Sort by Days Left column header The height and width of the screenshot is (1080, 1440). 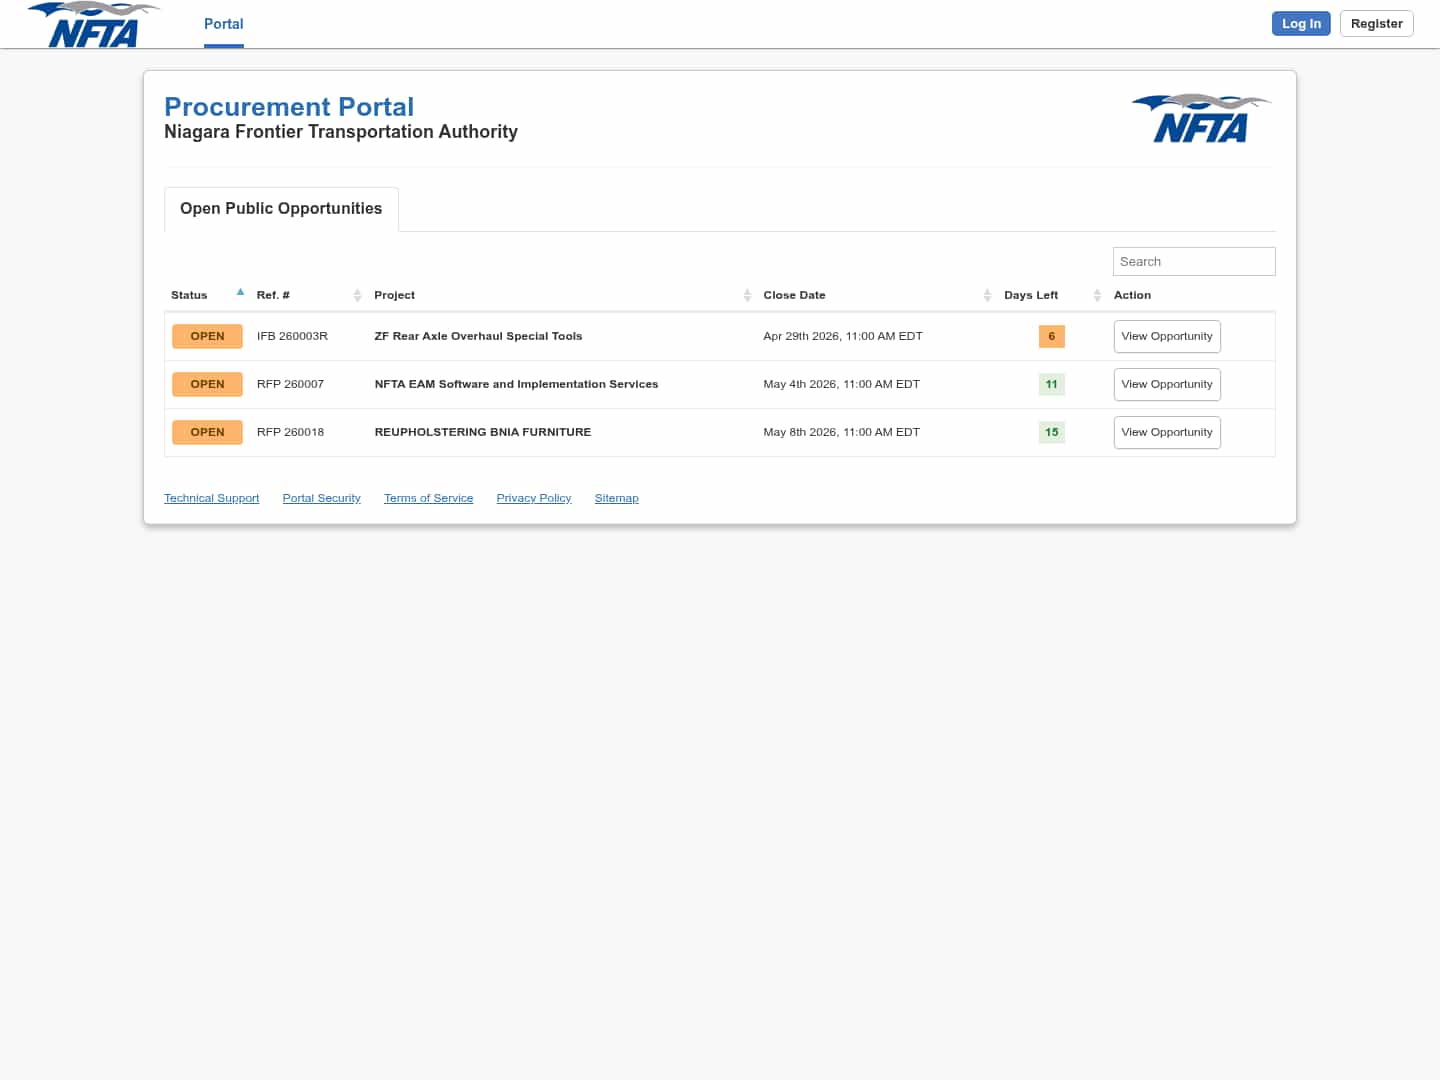coord(1030,295)
